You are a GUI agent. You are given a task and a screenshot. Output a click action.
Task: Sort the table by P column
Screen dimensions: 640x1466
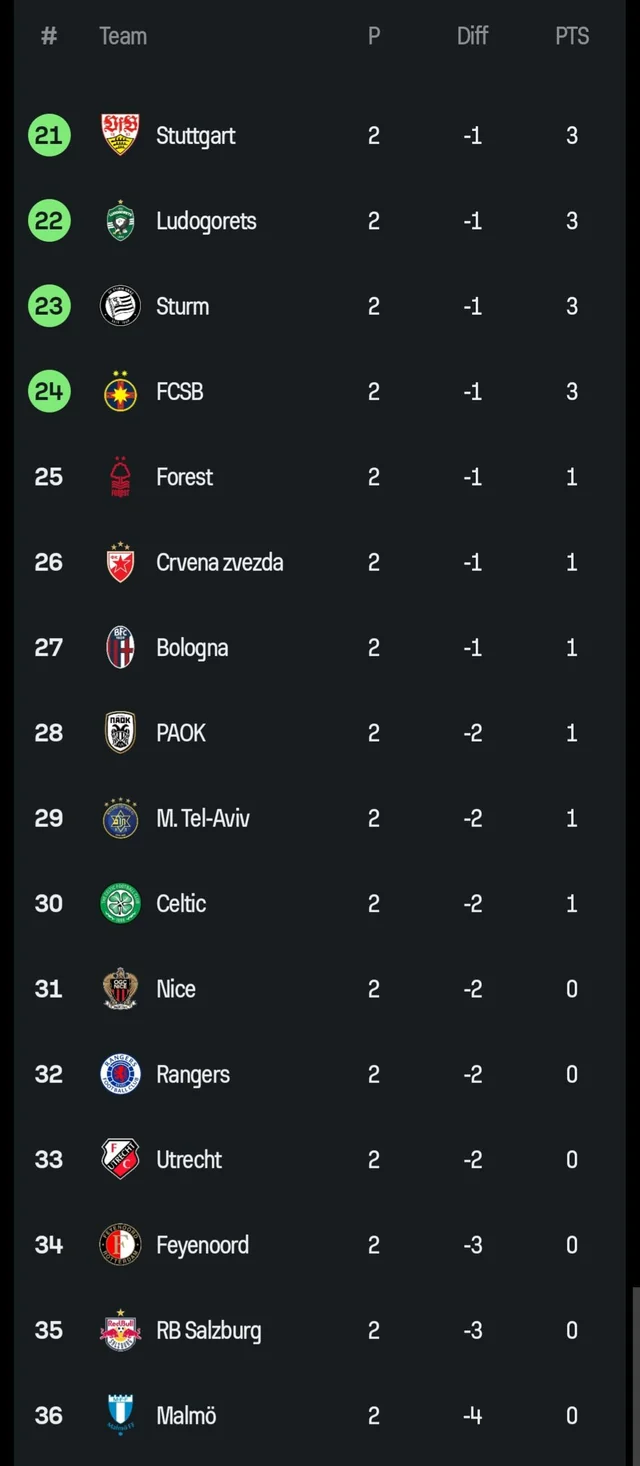click(374, 36)
